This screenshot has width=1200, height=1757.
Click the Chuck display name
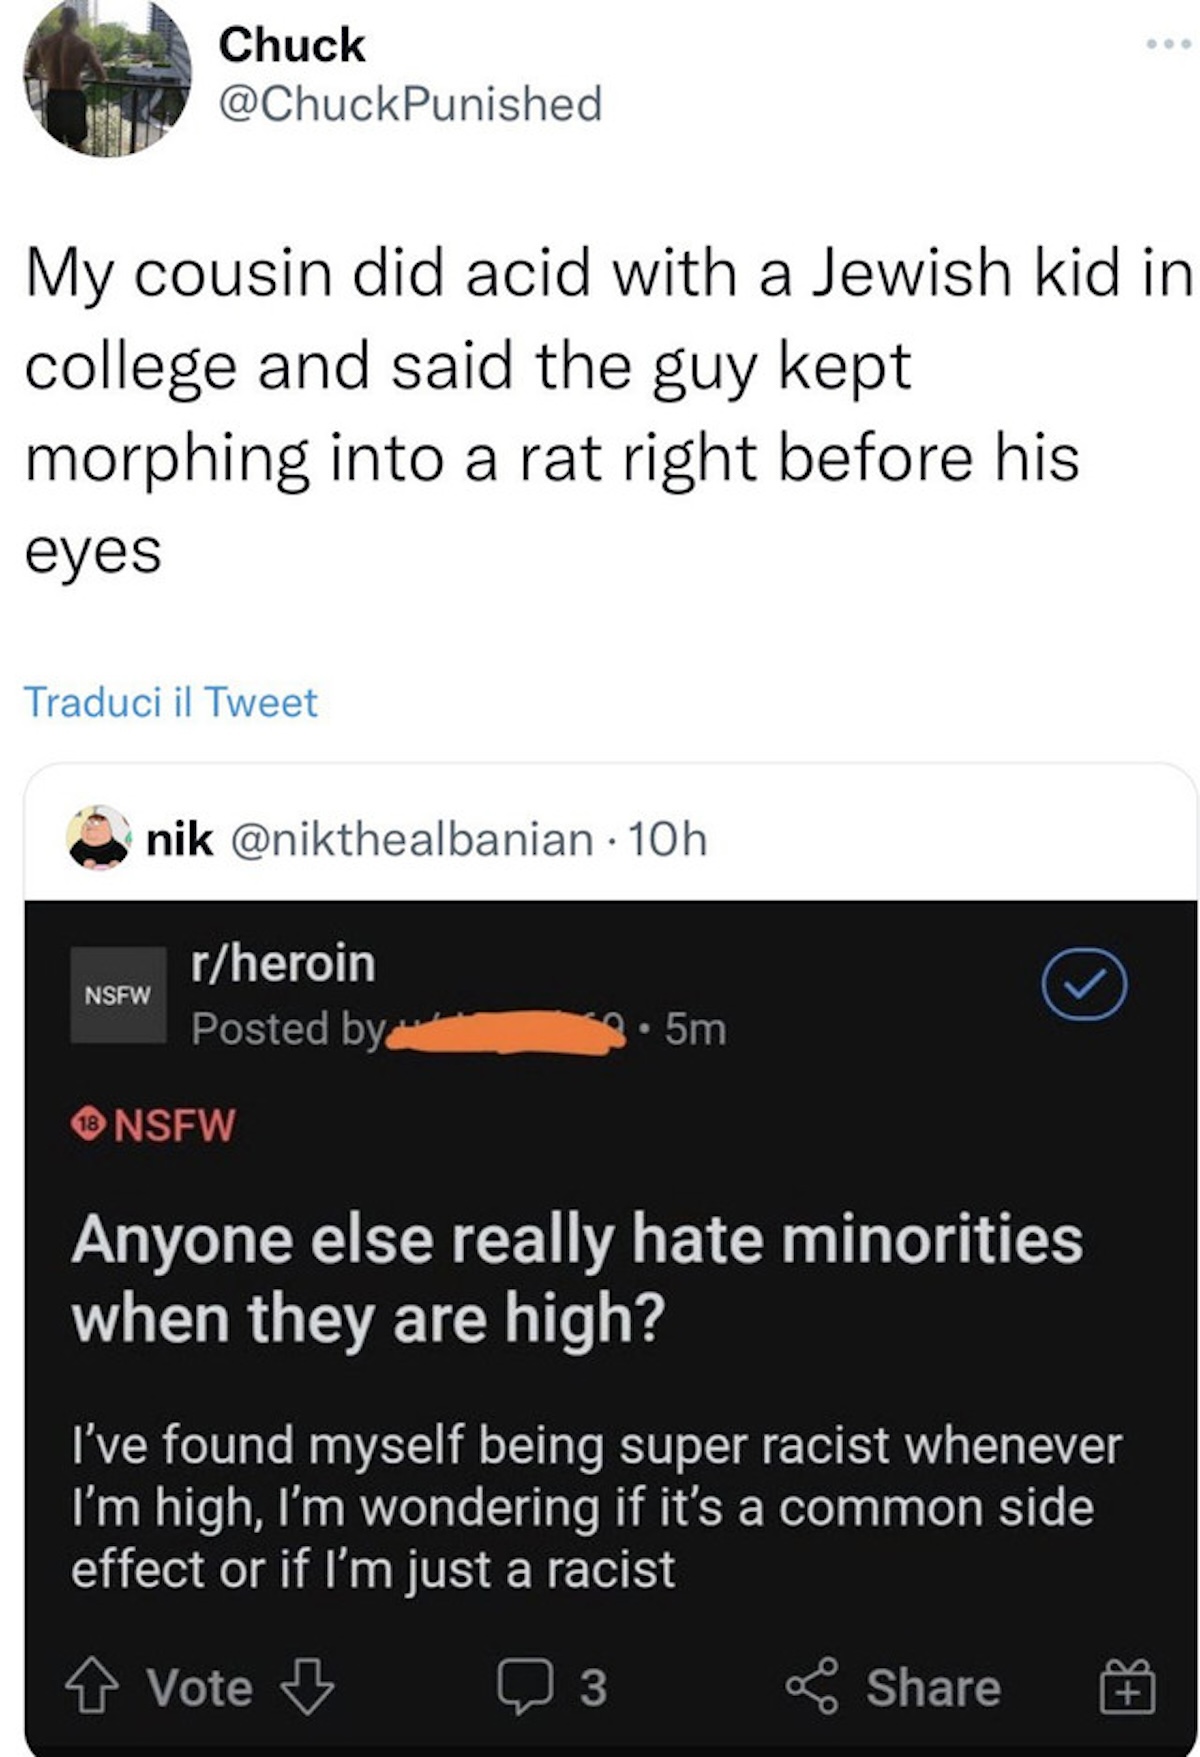pos(292,45)
